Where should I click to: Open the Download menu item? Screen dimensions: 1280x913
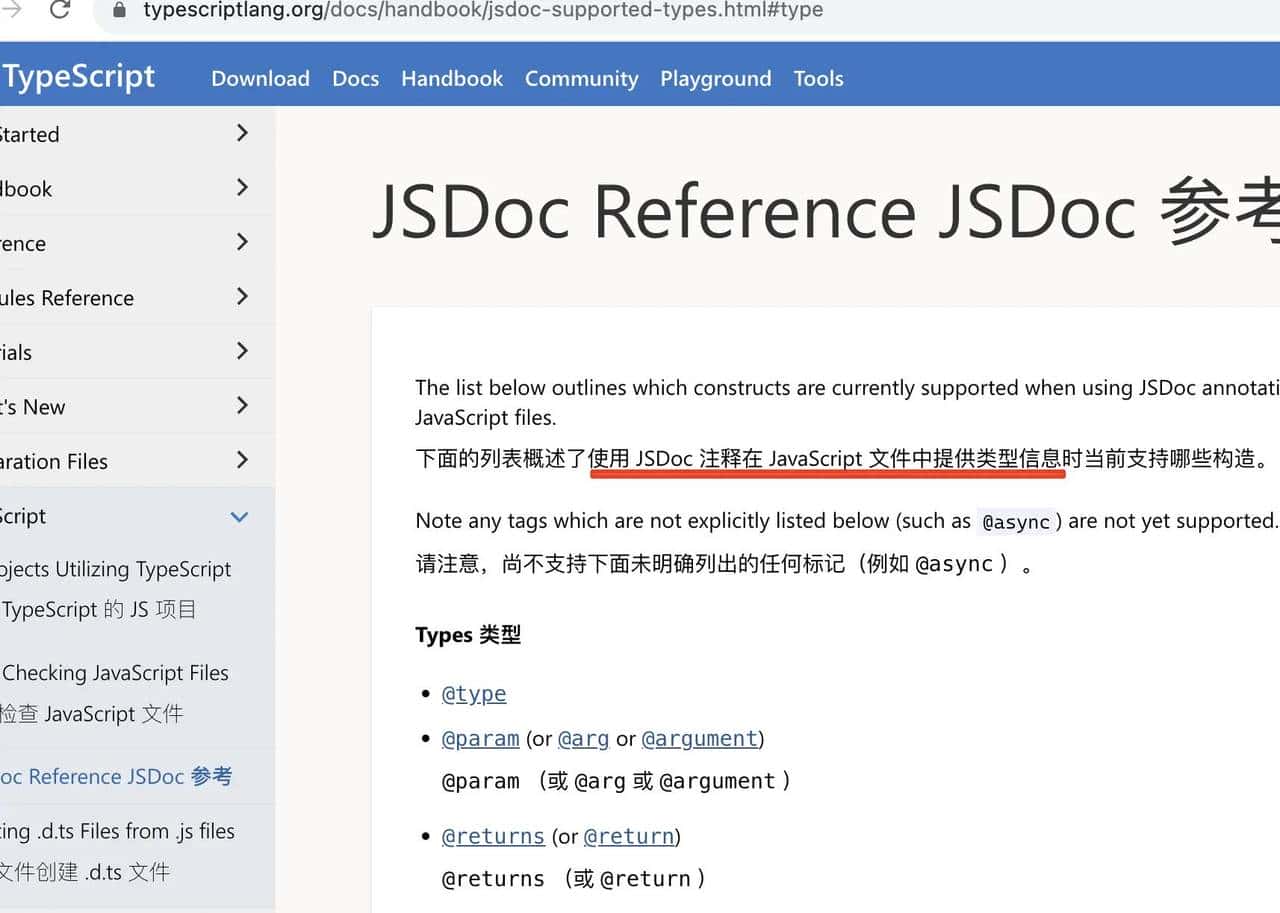click(259, 78)
